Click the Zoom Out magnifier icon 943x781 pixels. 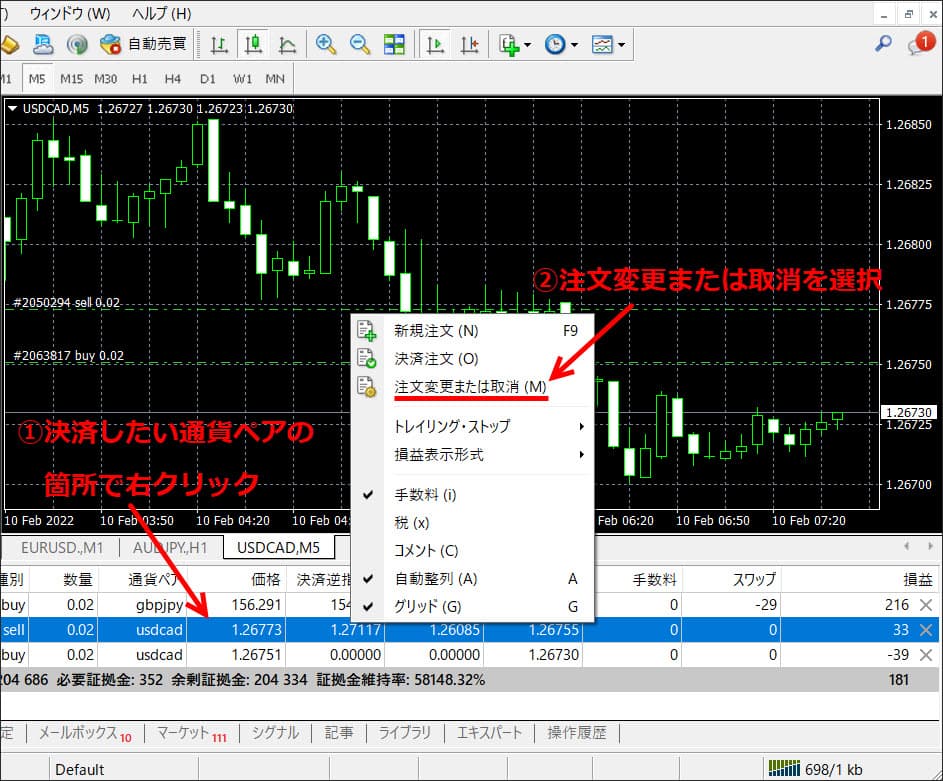360,44
